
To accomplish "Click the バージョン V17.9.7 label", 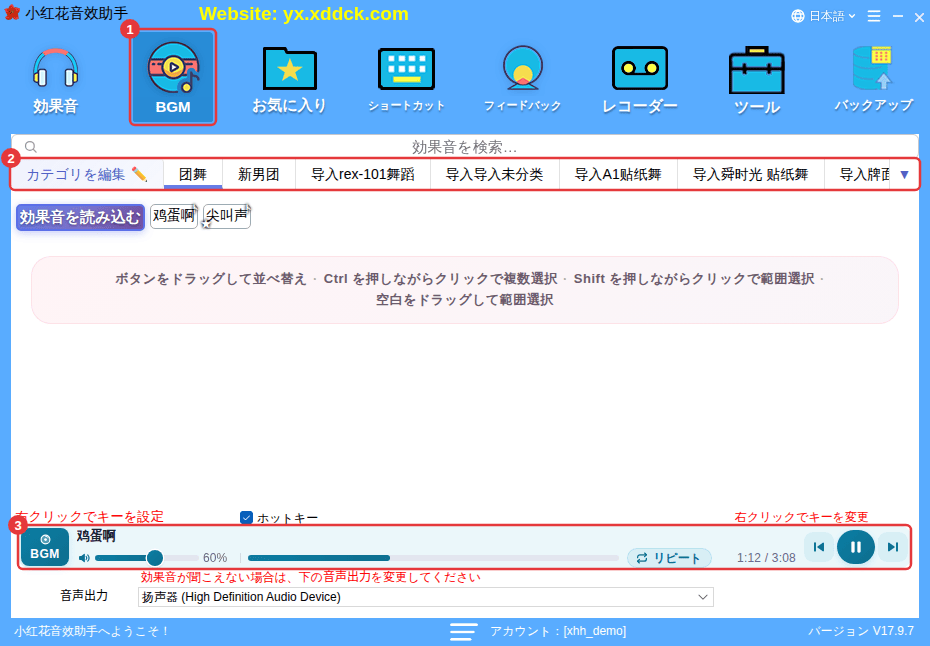I will tap(861, 631).
